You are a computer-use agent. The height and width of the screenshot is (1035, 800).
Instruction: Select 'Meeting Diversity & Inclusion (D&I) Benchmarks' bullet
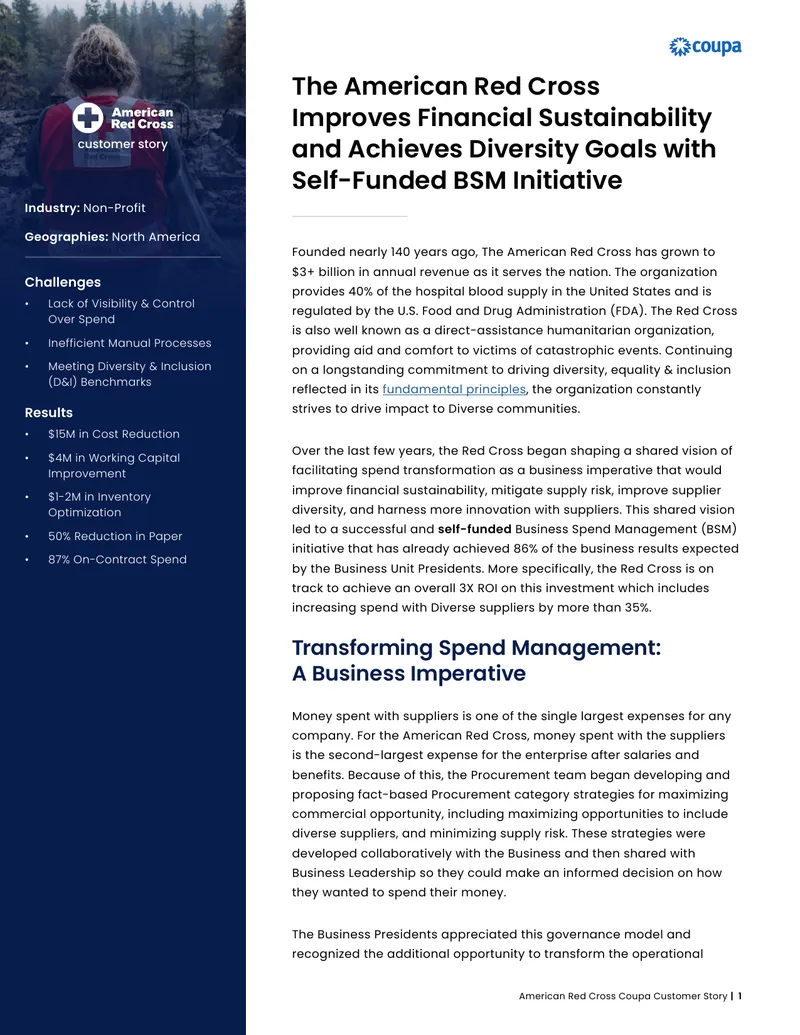click(x=129, y=374)
